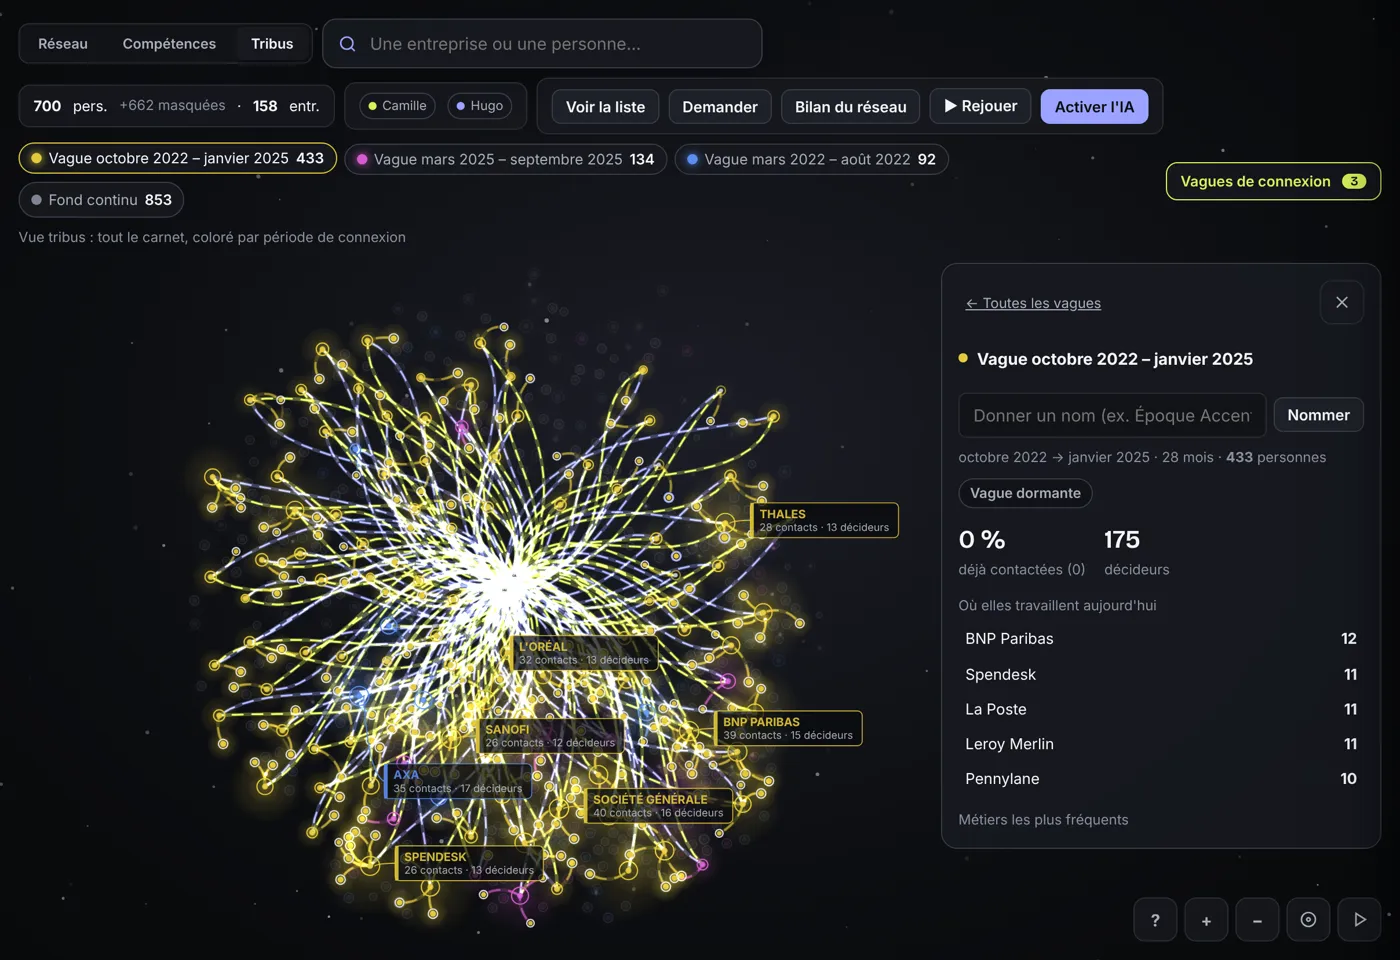Viewport: 1400px width, 960px height.
Task: Recenter the graph with the target icon
Action: 1308,920
